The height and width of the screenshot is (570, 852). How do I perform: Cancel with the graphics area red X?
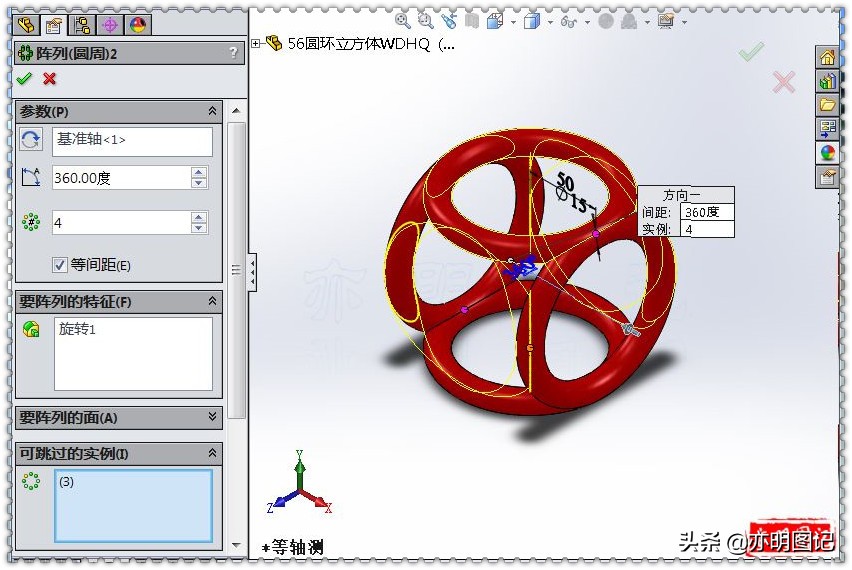pos(783,82)
